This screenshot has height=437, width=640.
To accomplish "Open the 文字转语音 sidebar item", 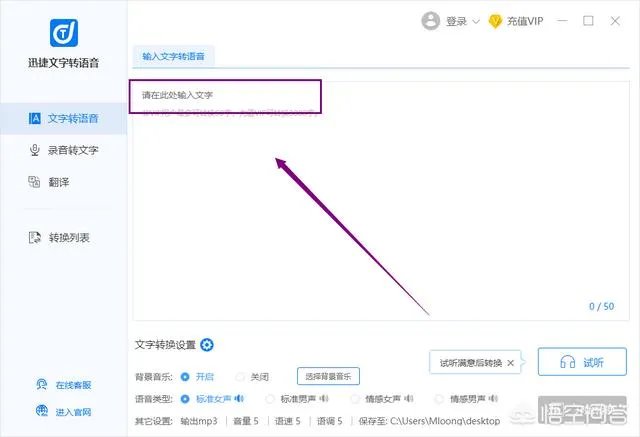I will coord(64,118).
